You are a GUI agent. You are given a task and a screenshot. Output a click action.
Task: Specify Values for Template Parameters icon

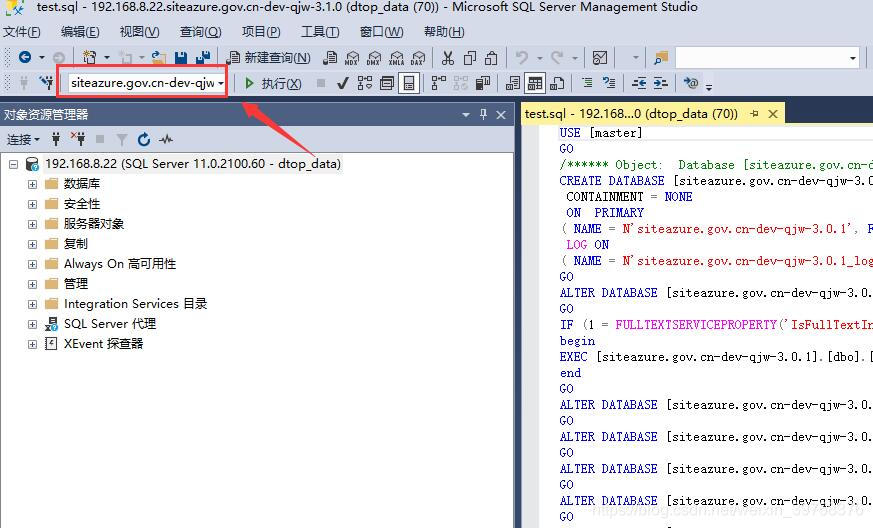[x=690, y=83]
